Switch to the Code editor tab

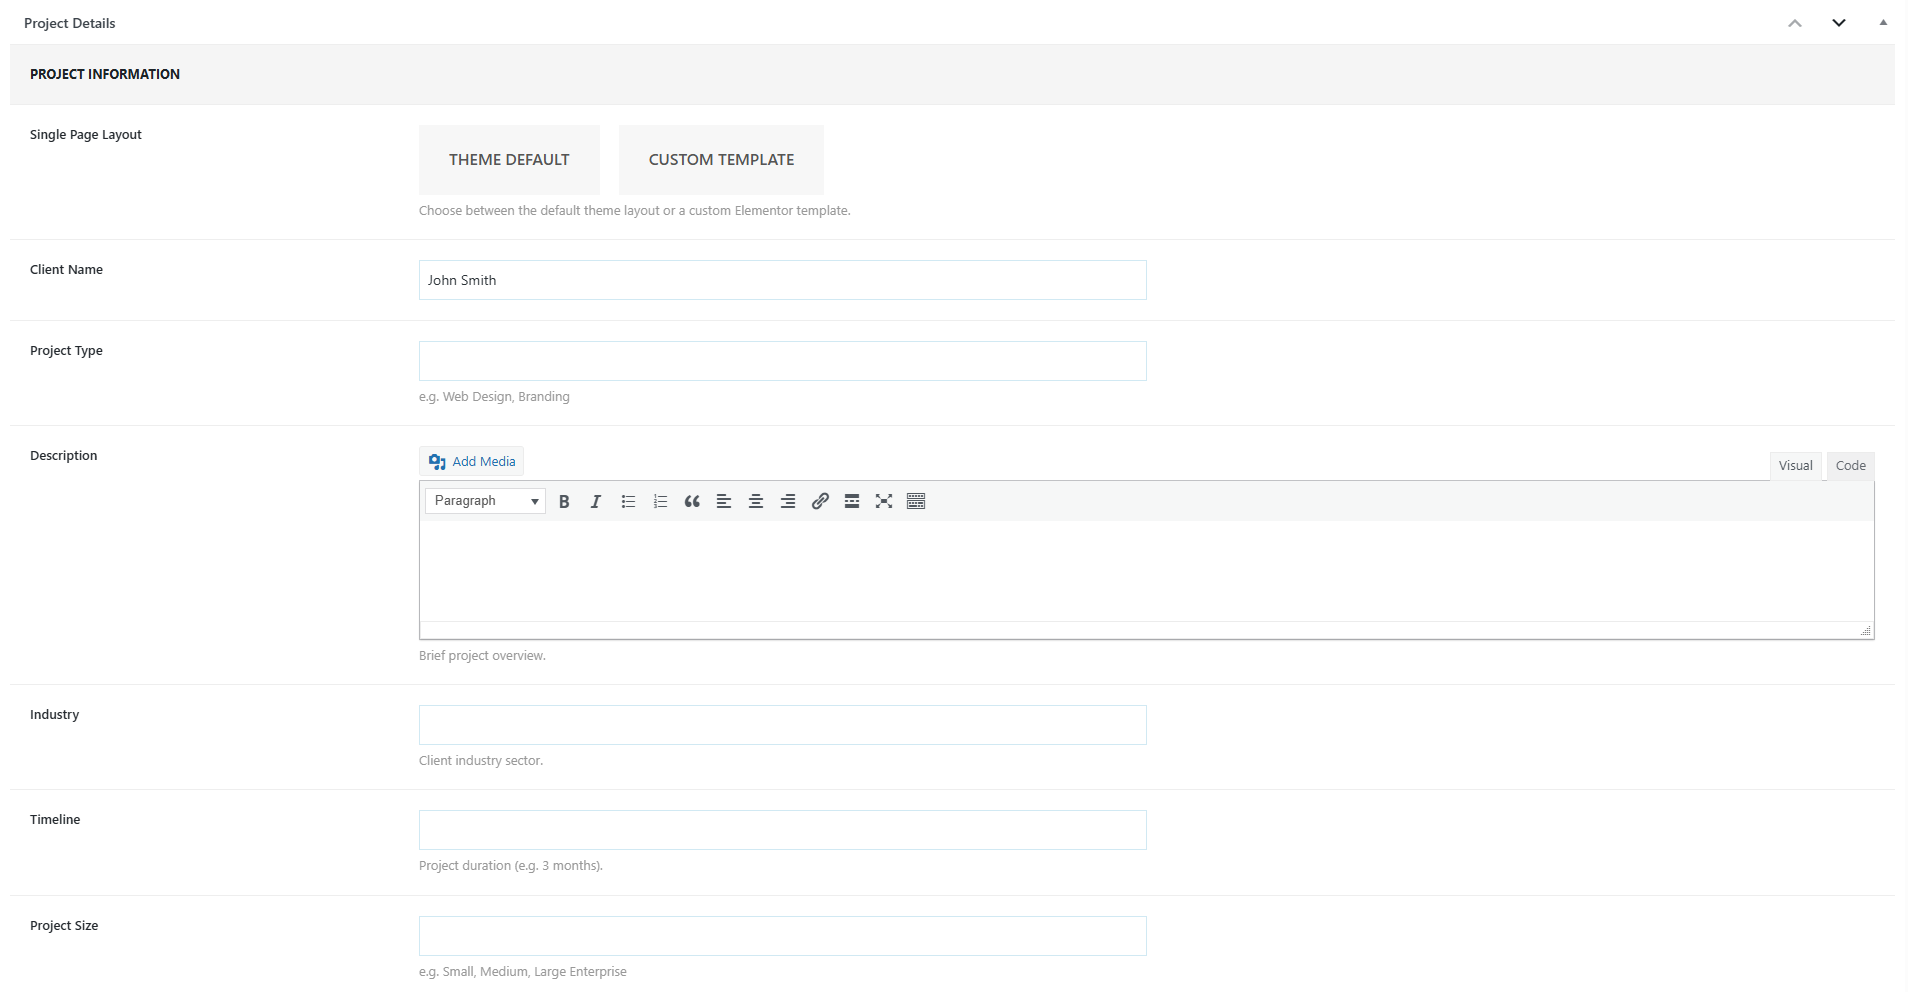pyautogui.click(x=1850, y=466)
